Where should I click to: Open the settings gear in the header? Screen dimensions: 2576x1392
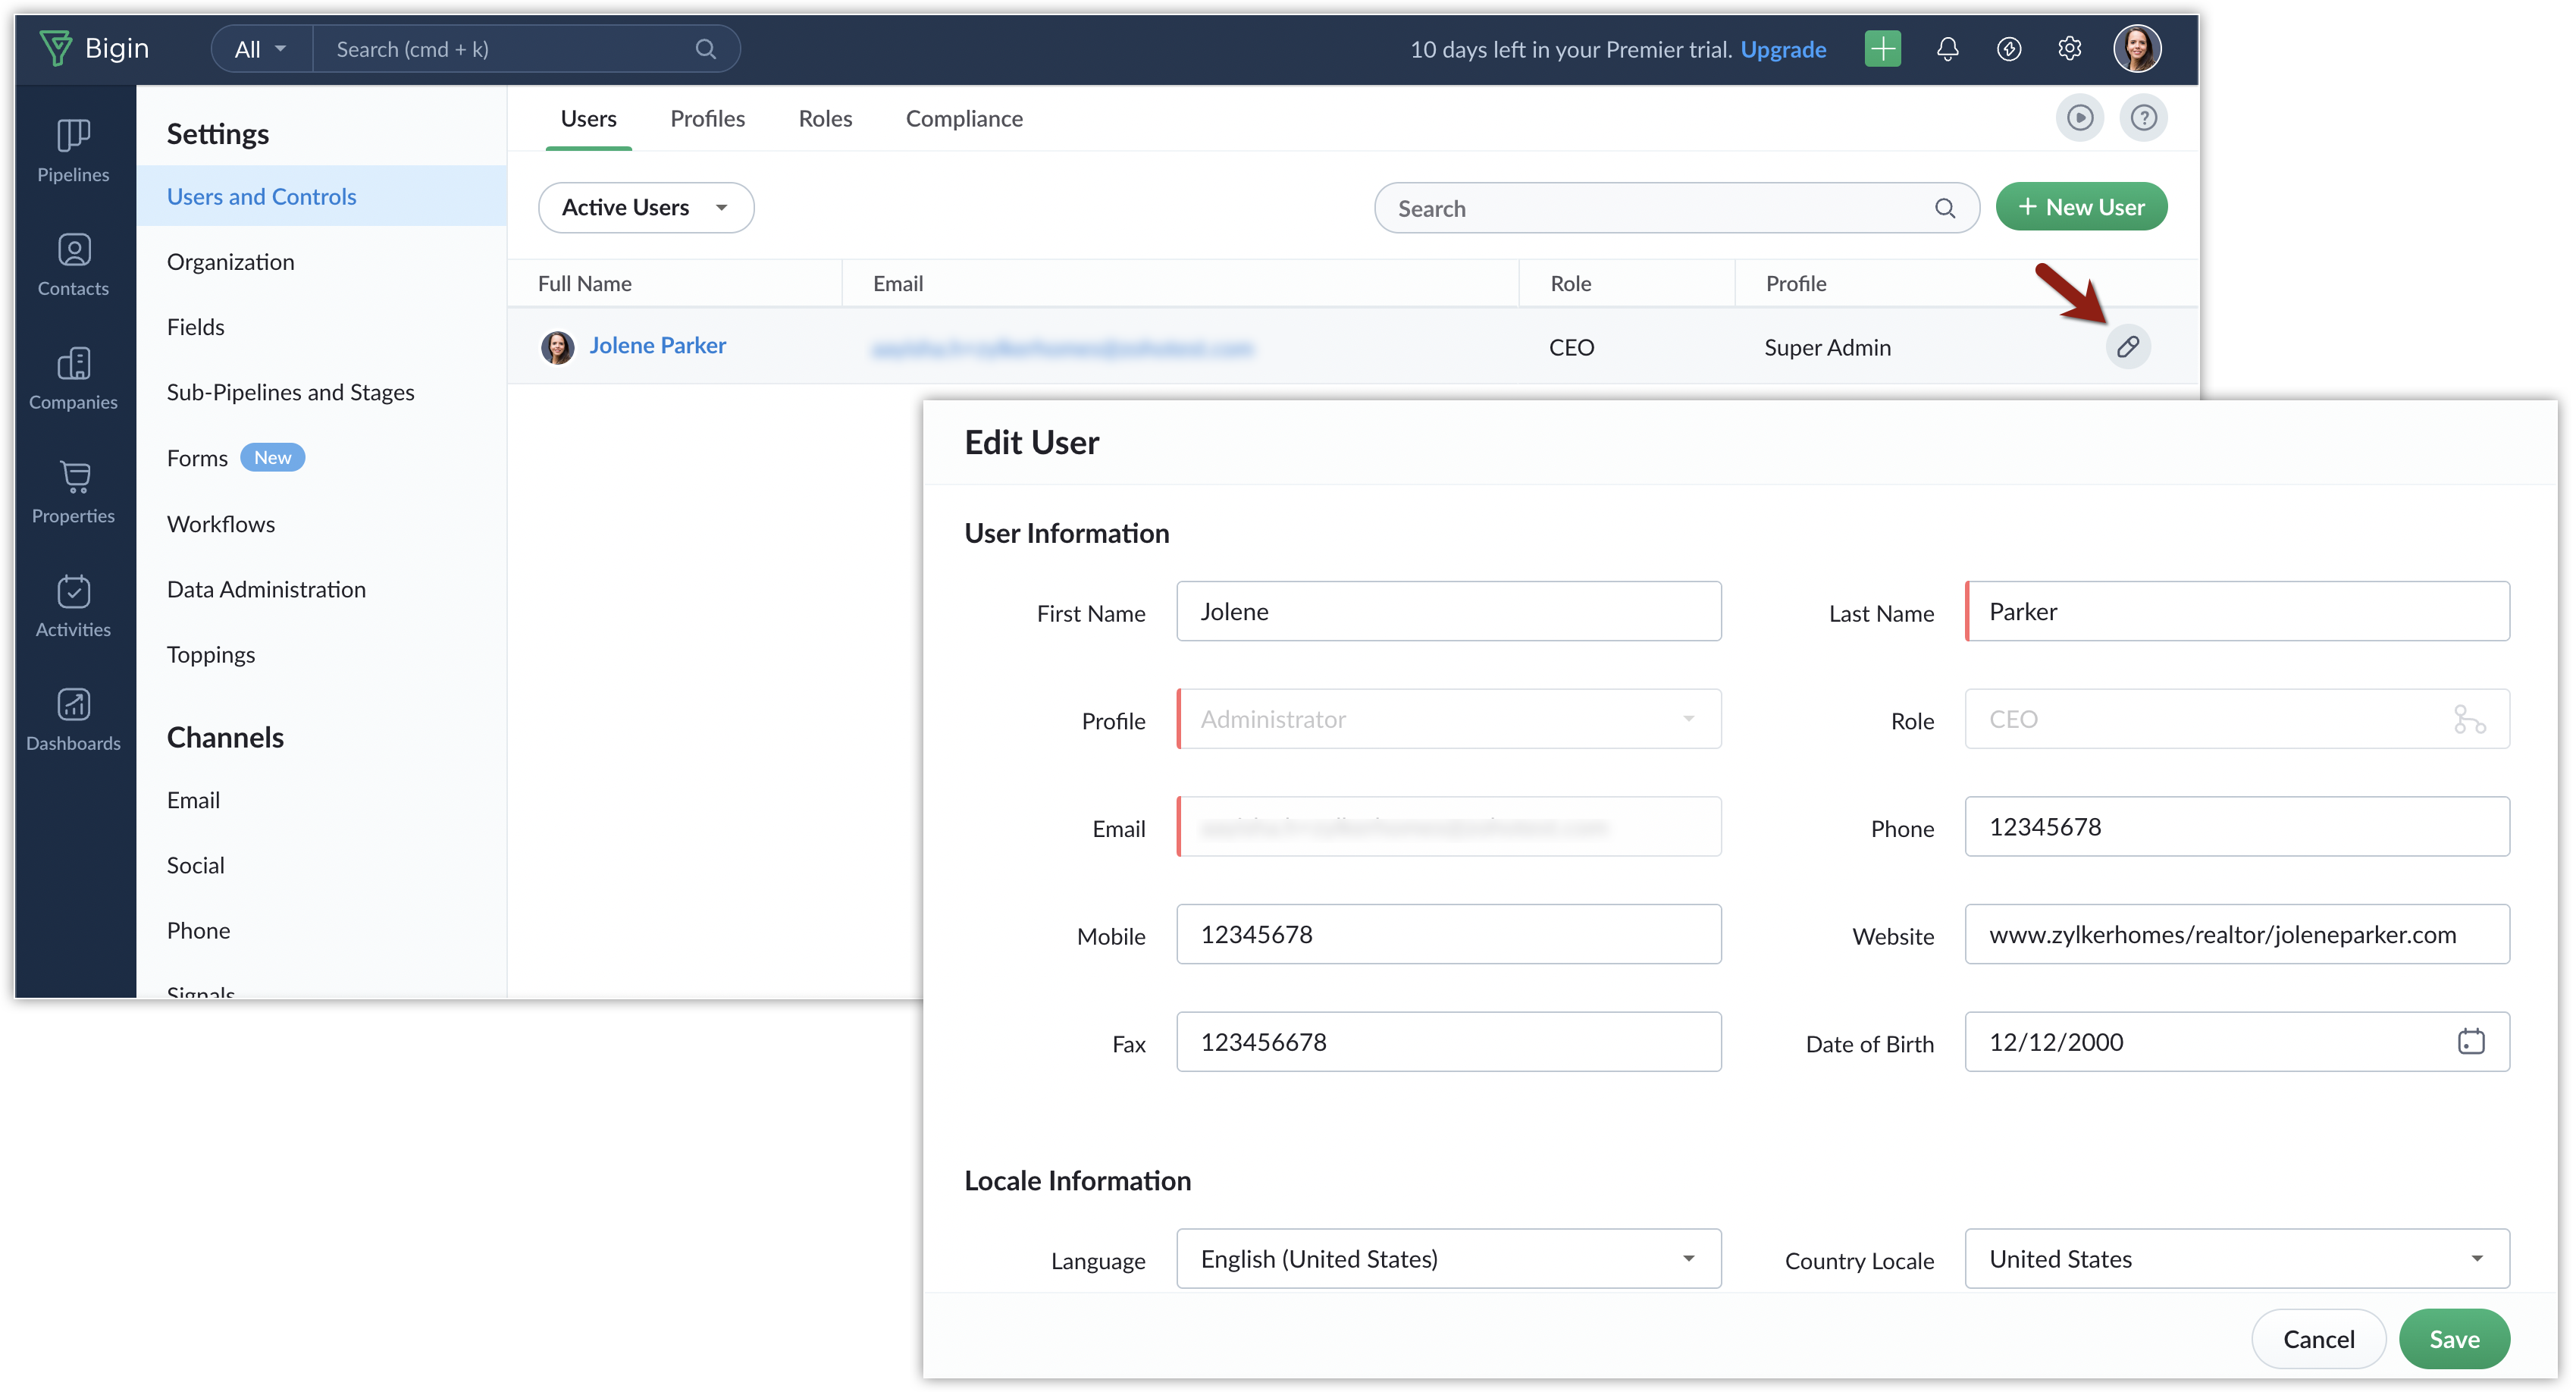(x=2069, y=49)
